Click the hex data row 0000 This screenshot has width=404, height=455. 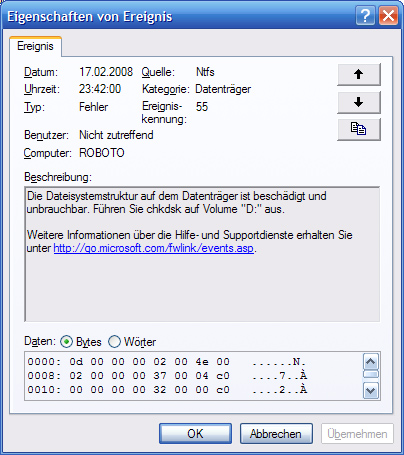[x=167, y=362]
